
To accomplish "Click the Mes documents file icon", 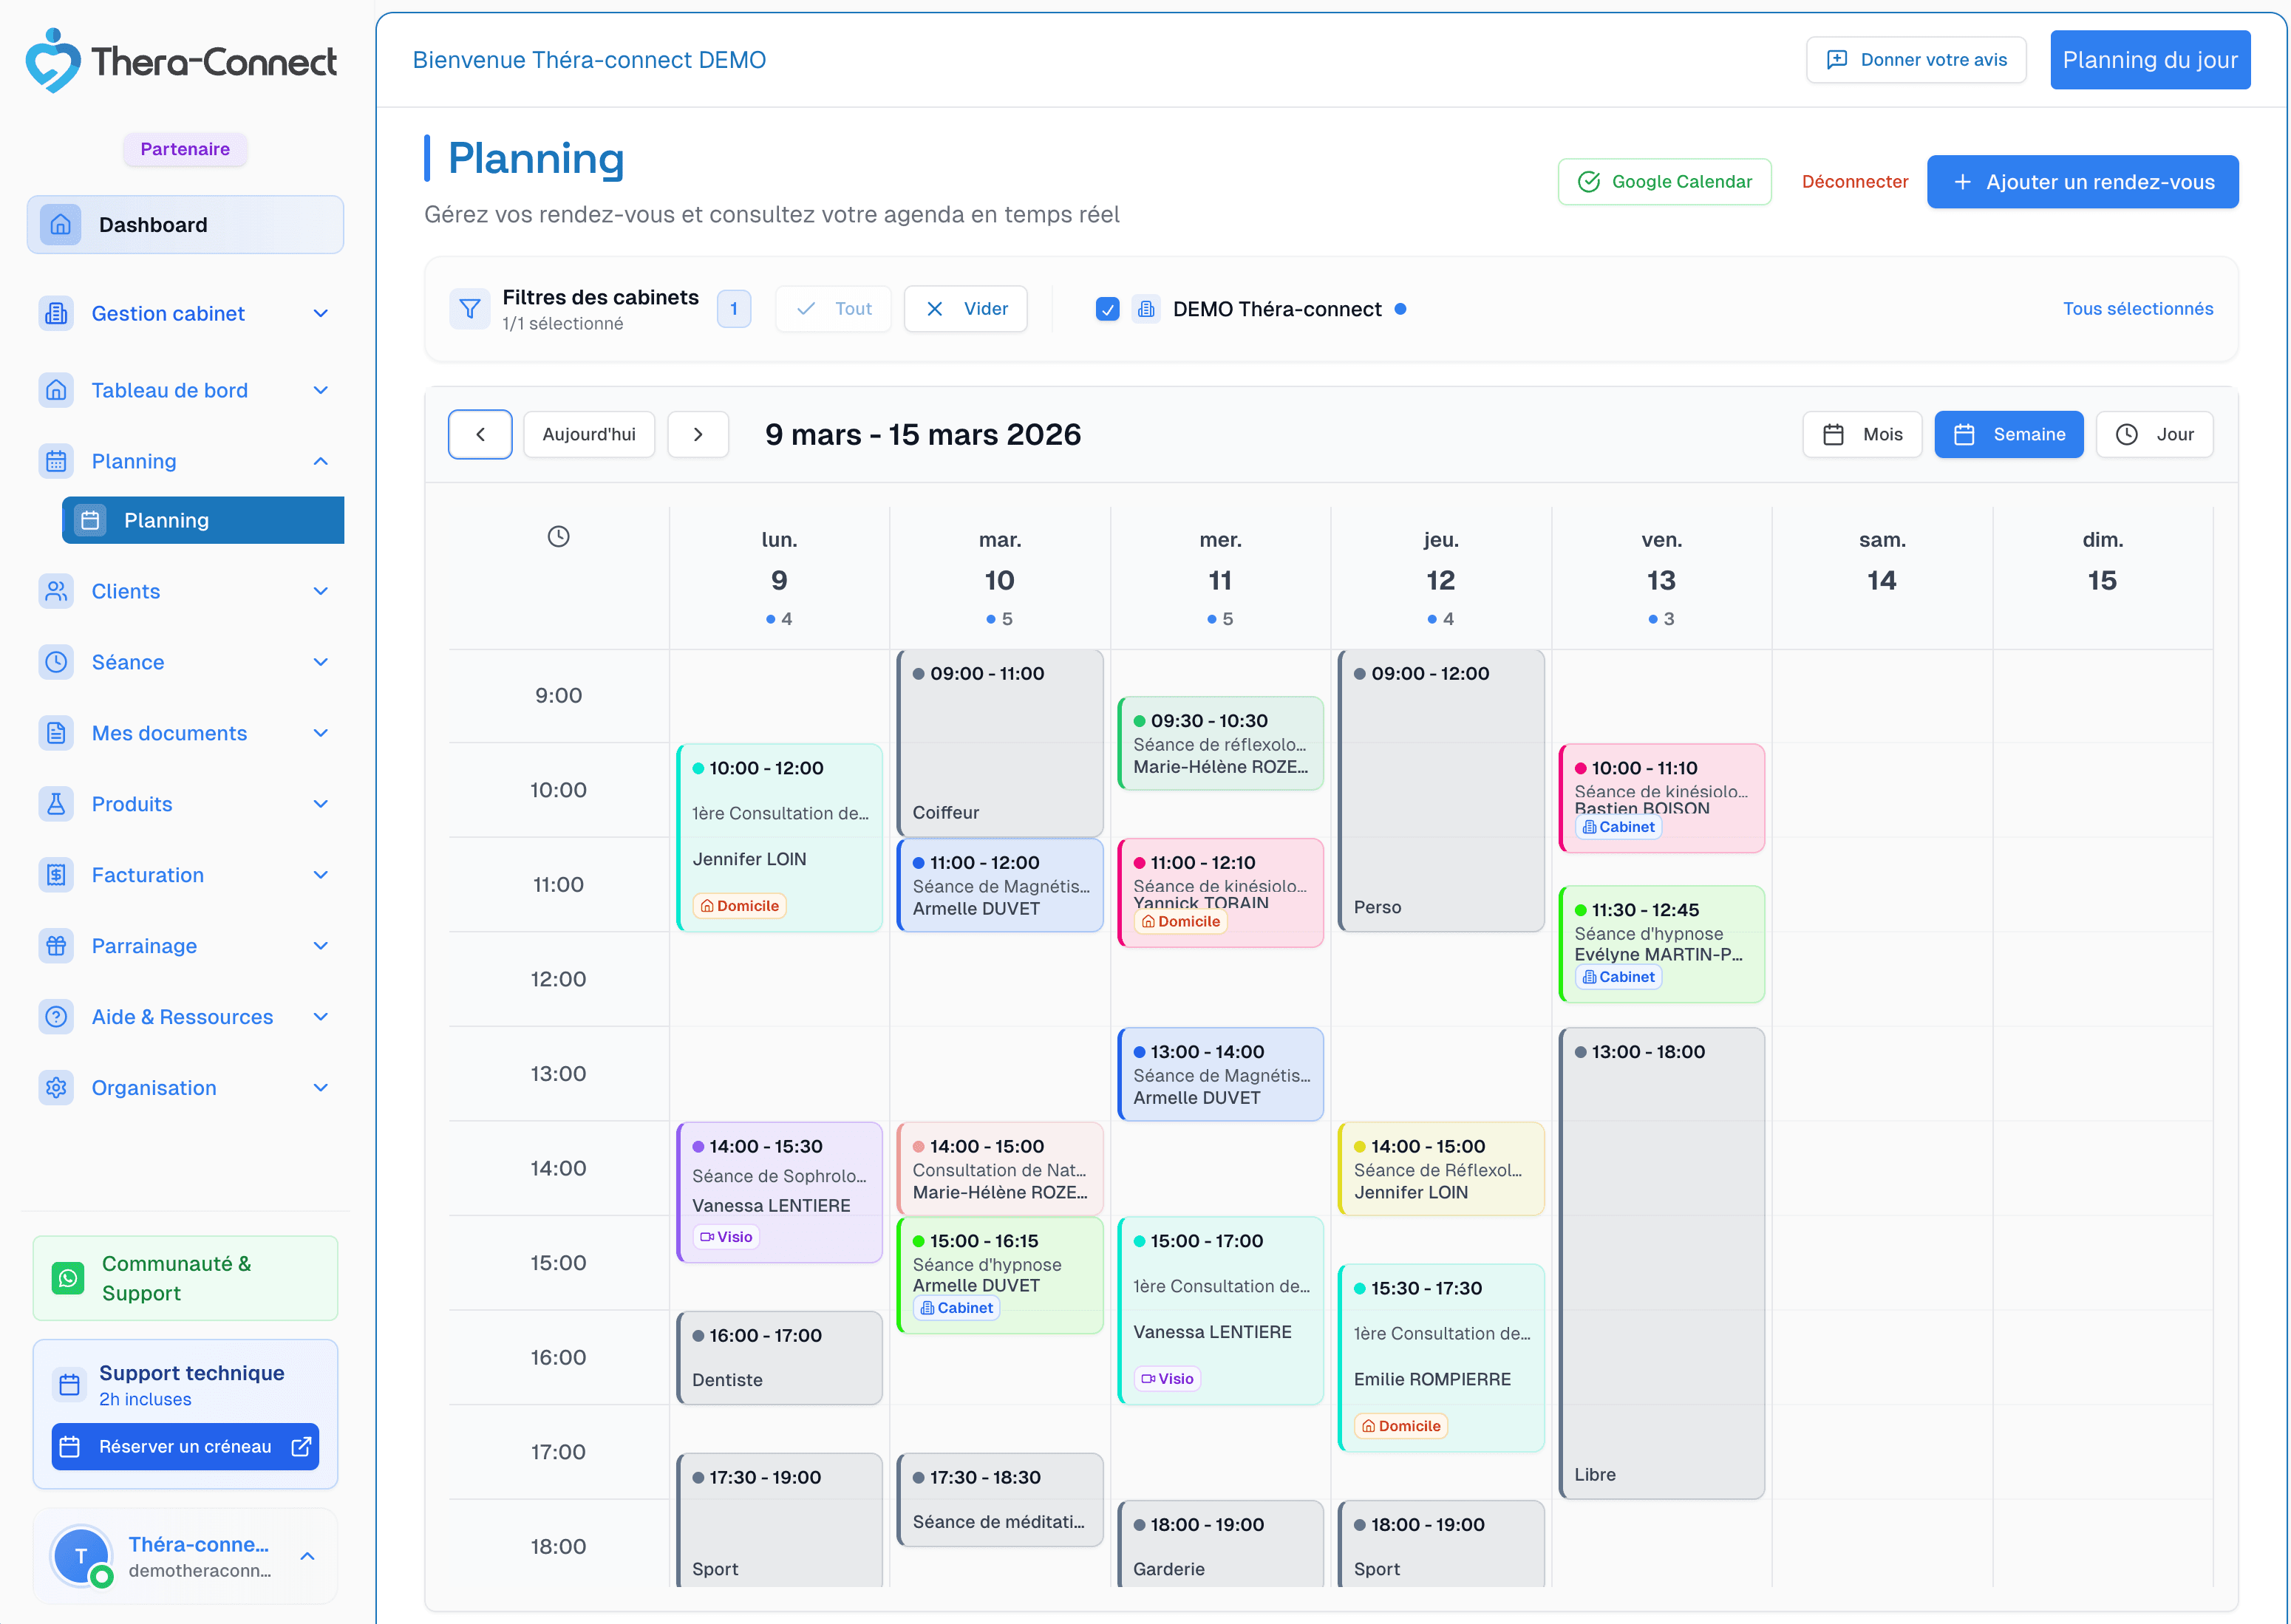I will click(57, 733).
